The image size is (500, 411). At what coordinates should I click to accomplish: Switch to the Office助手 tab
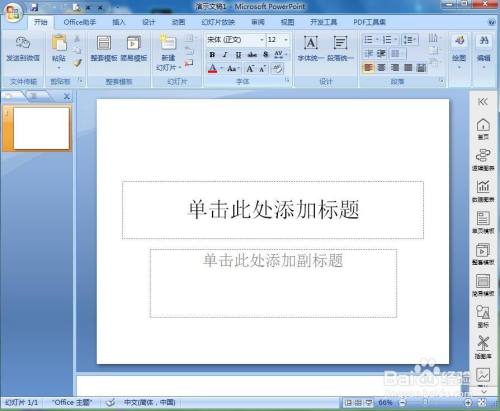80,22
